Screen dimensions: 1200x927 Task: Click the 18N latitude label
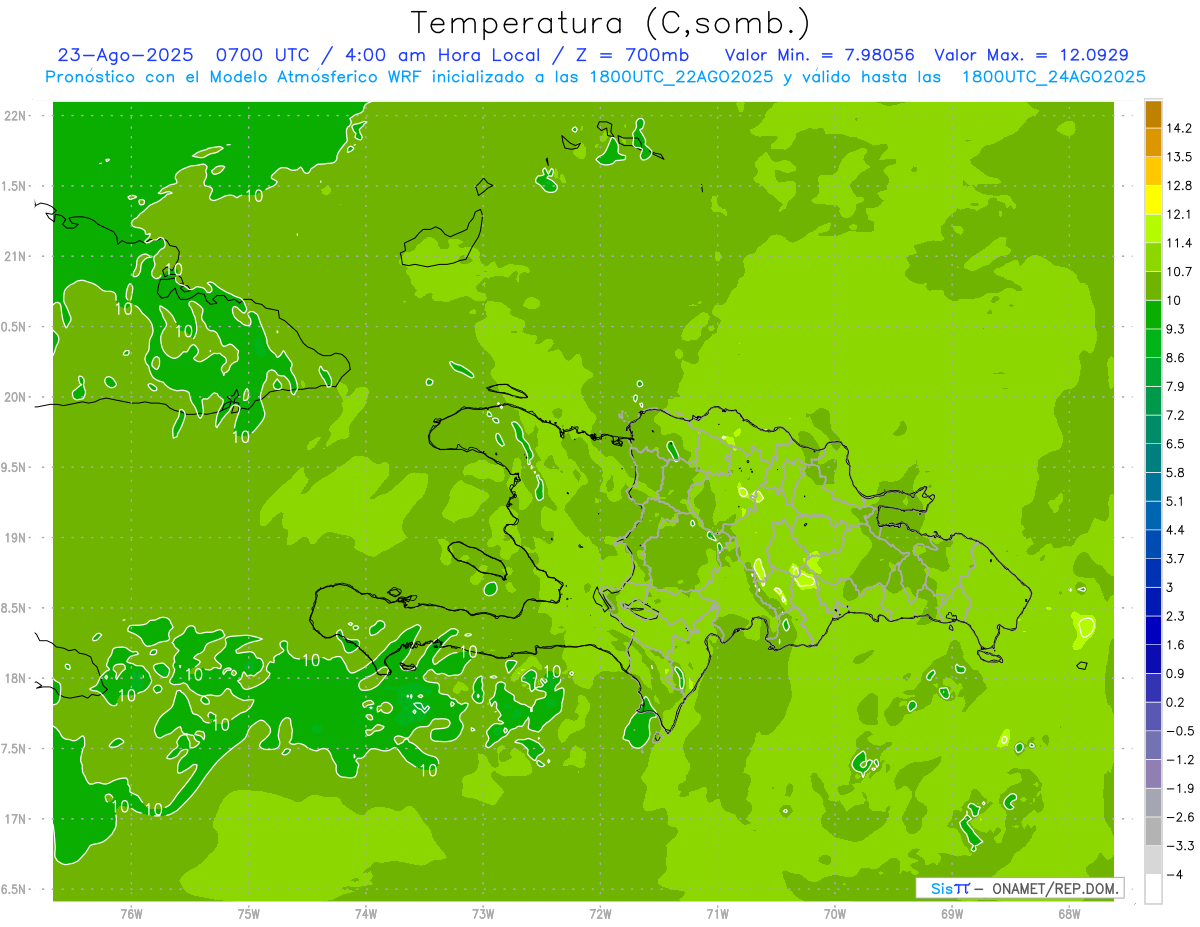click(16, 678)
